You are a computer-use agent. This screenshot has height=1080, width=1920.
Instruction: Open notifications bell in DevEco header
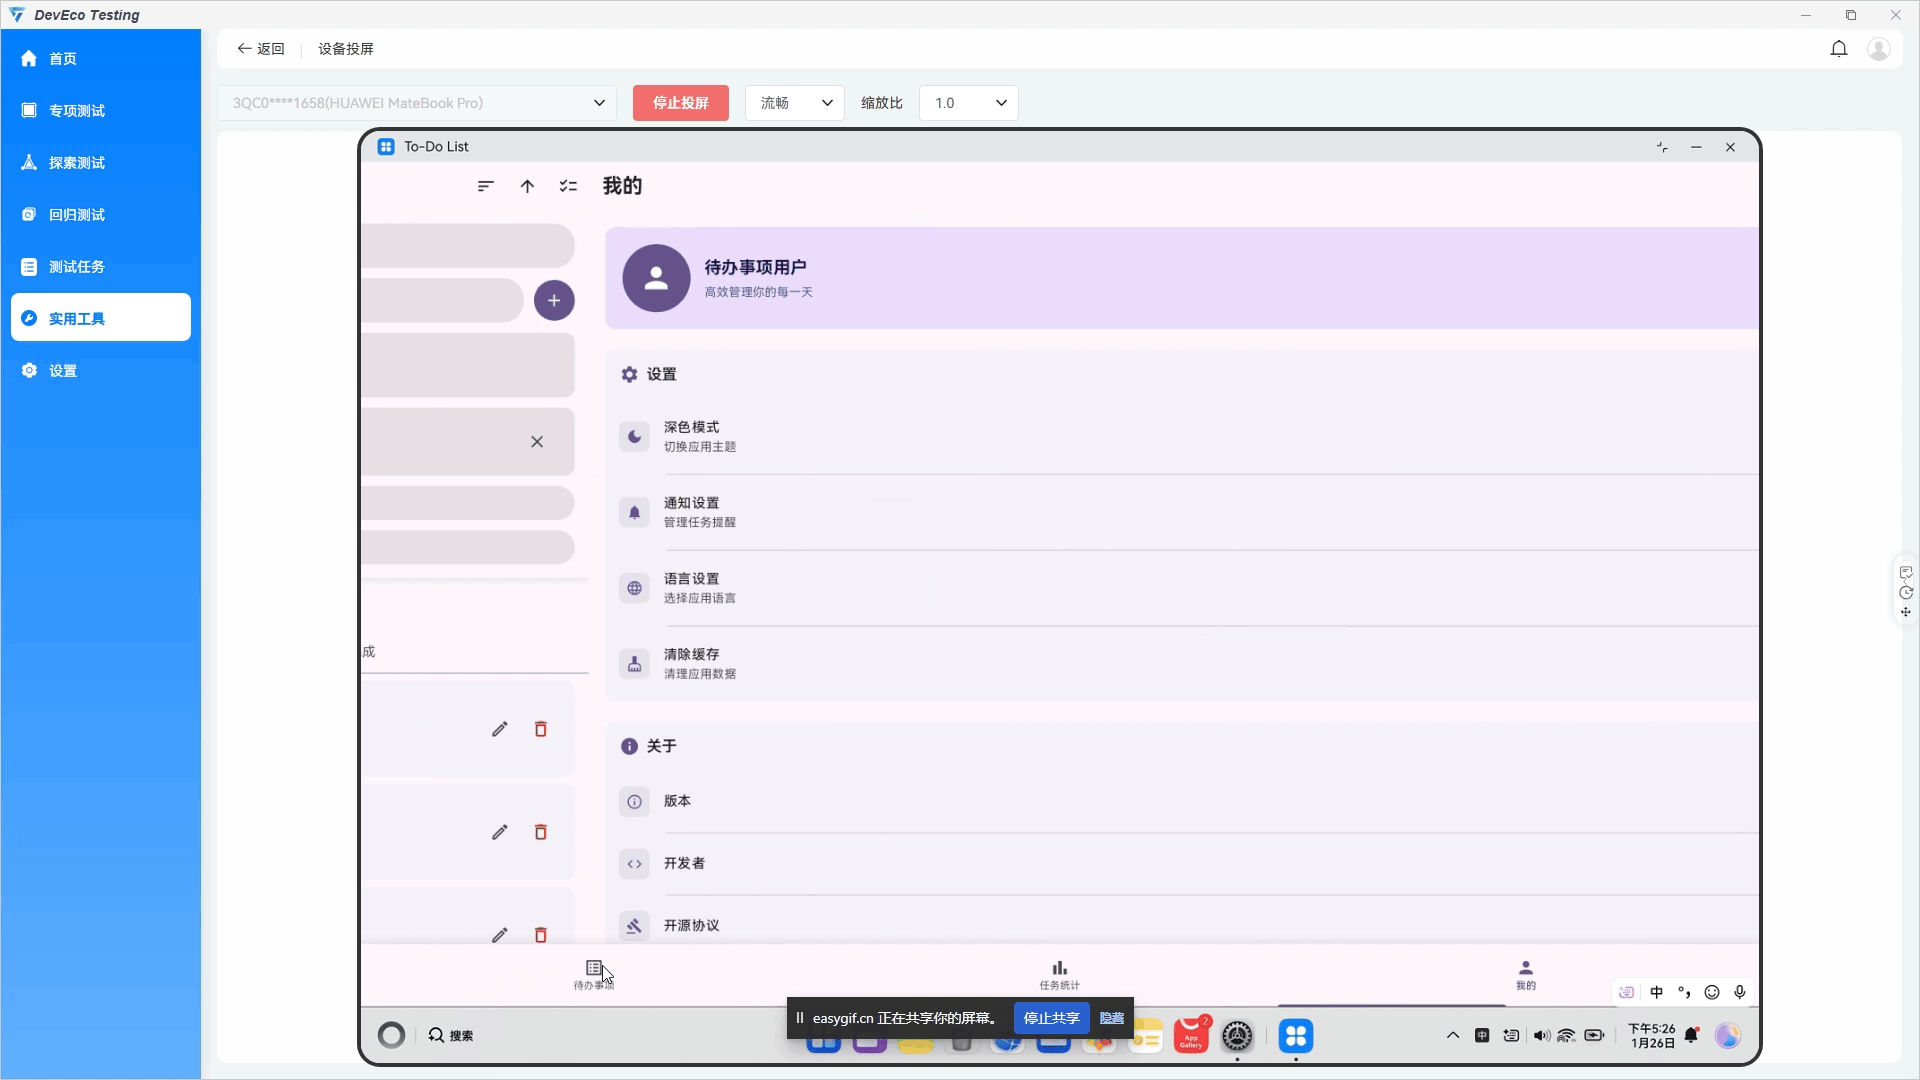point(1838,49)
